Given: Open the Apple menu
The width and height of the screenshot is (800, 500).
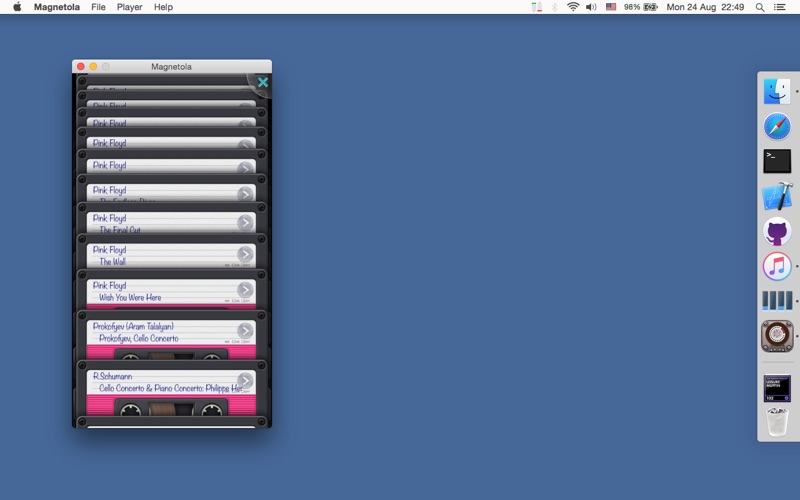Looking at the screenshot, I should (17, 7).
